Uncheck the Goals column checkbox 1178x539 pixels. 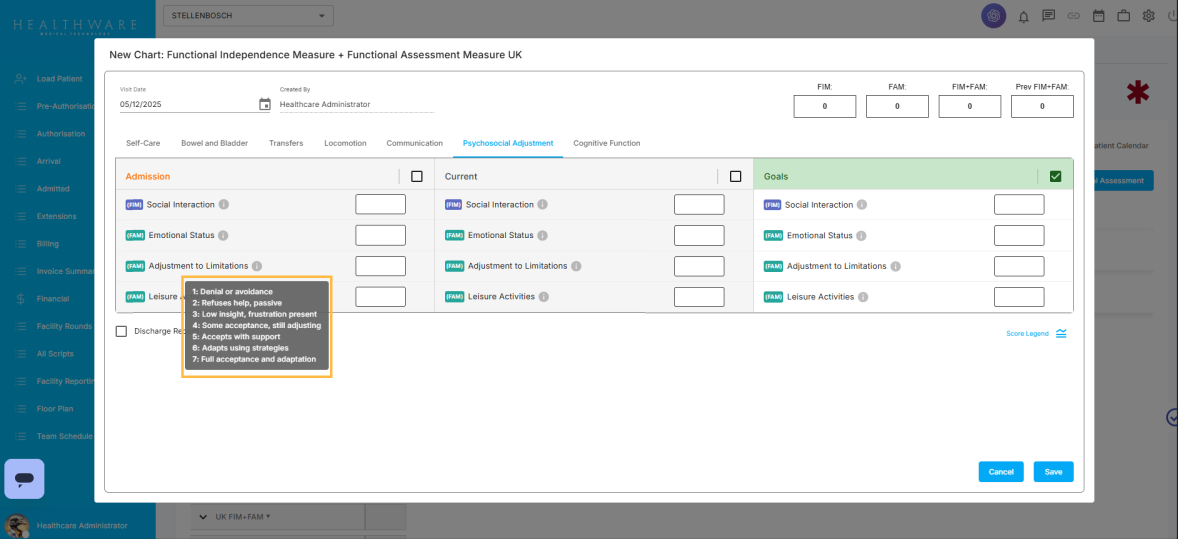pos(1055,176)
